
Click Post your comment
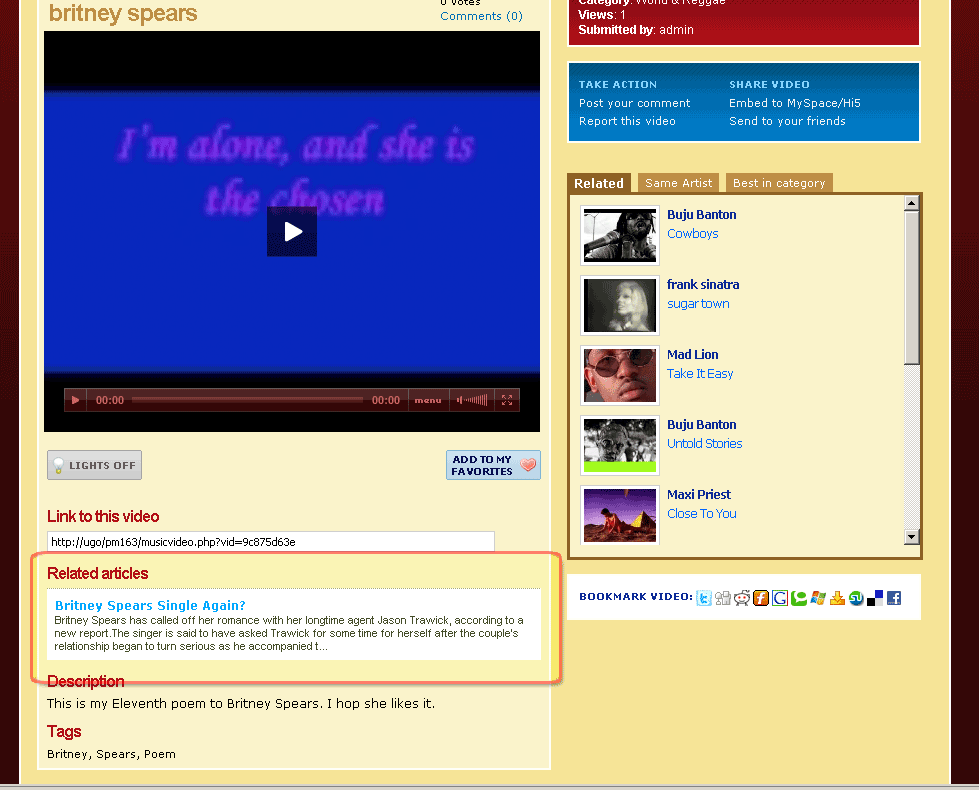click(x=634, y=103)
